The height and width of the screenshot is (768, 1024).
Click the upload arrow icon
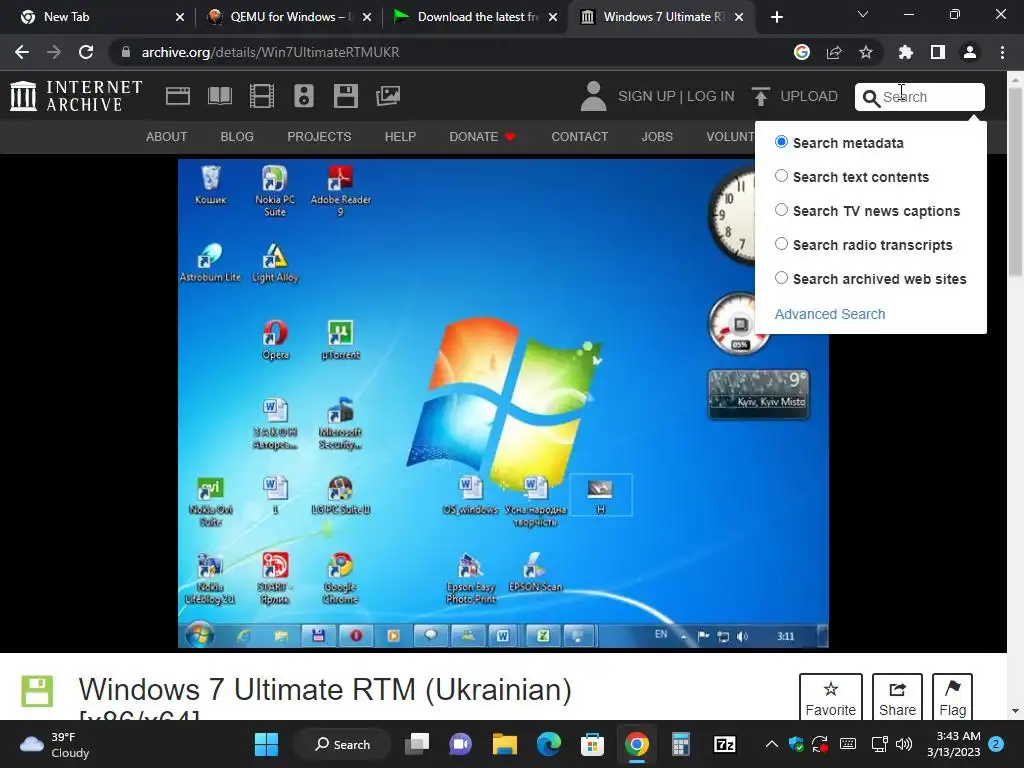[760, 96]
